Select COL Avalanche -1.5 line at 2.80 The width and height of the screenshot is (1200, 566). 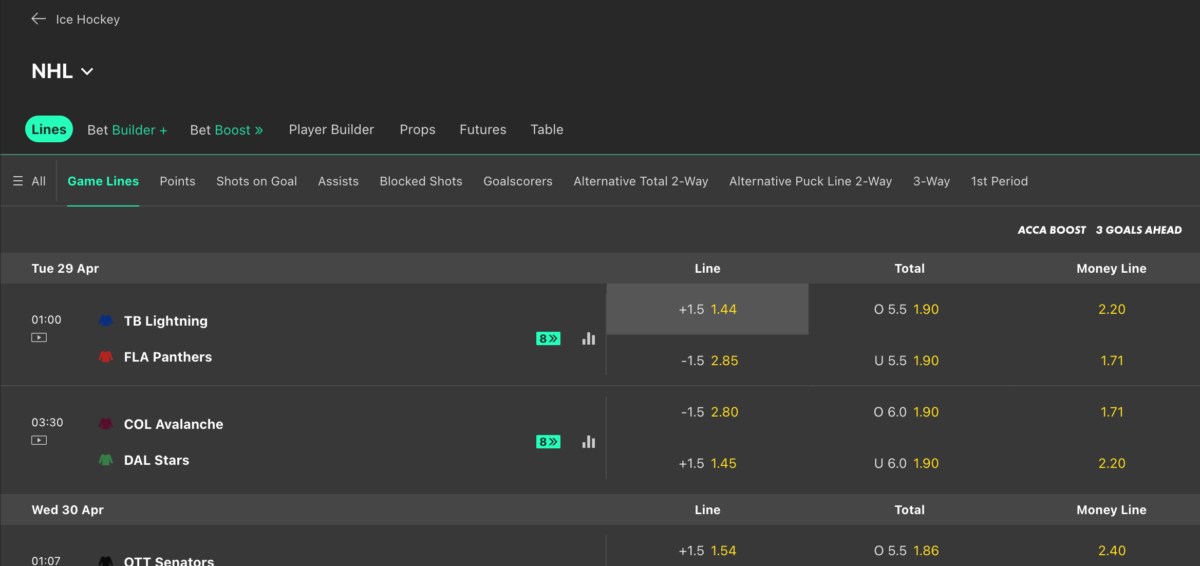click(x=707, y=412)
